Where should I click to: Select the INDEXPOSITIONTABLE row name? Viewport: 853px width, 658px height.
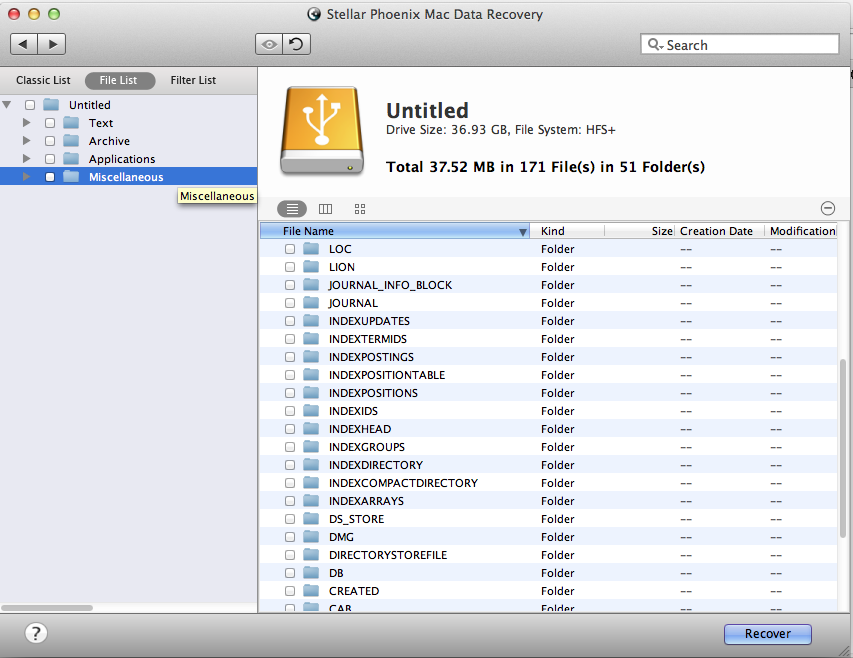387,375
